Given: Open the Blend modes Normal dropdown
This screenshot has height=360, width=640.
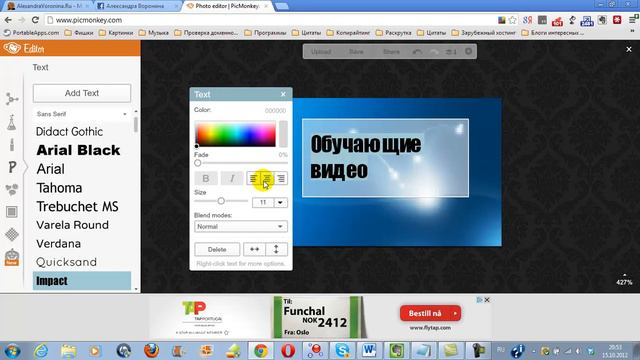Looking at the screenshot, I should click(x=241, y=227).
